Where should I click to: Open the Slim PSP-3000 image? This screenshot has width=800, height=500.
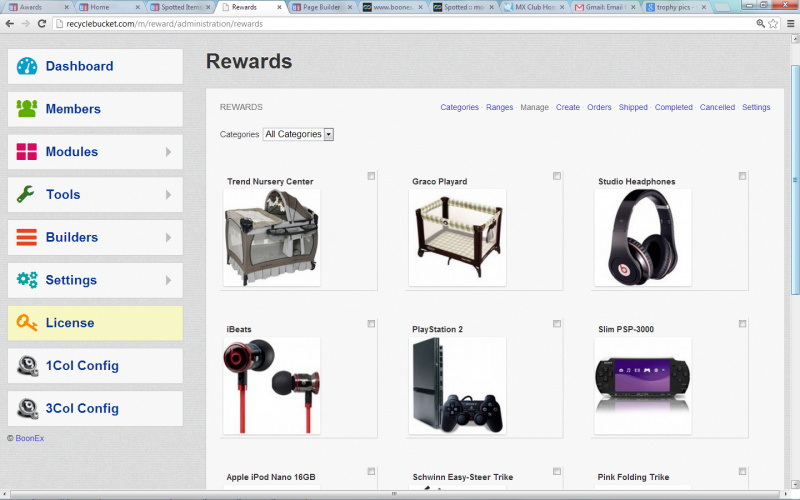pos(643,386)
